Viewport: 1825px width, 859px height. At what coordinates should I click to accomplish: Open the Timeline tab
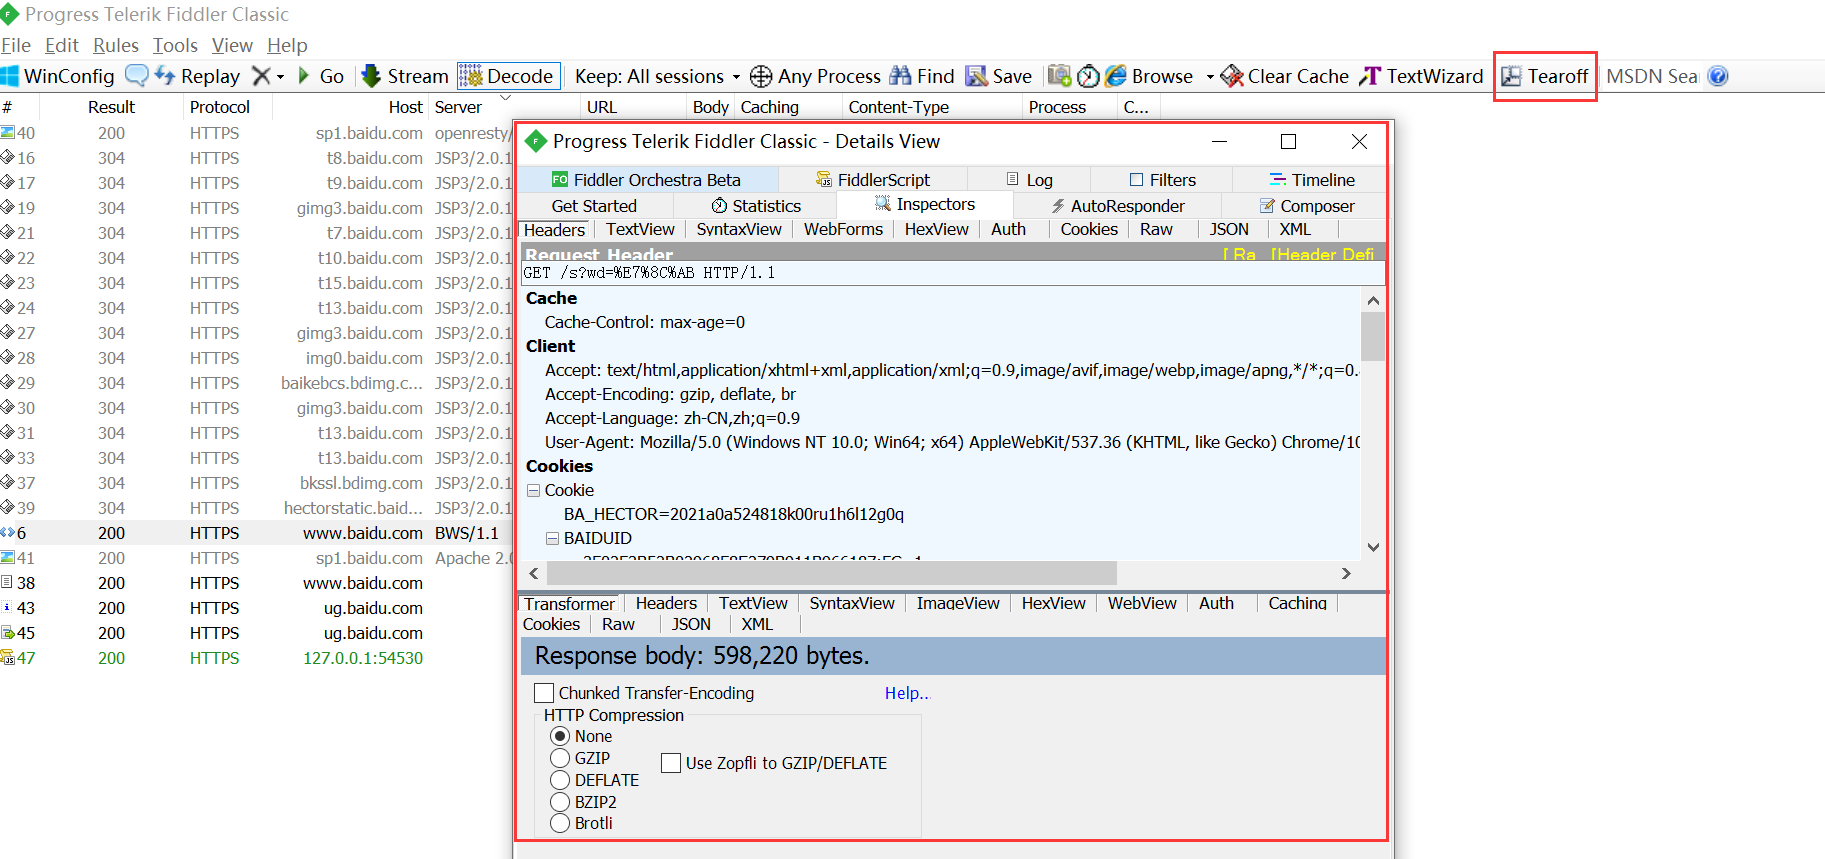point(1311,180)
